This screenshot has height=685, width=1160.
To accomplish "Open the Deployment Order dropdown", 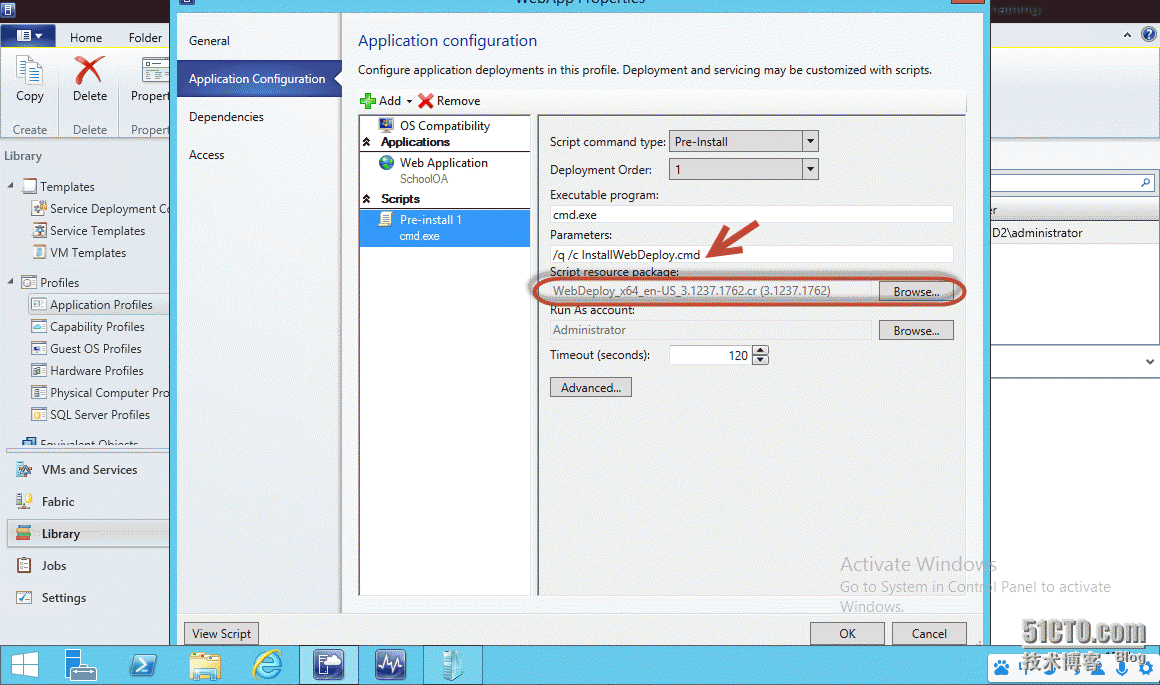I will click(x=810, y=169).
